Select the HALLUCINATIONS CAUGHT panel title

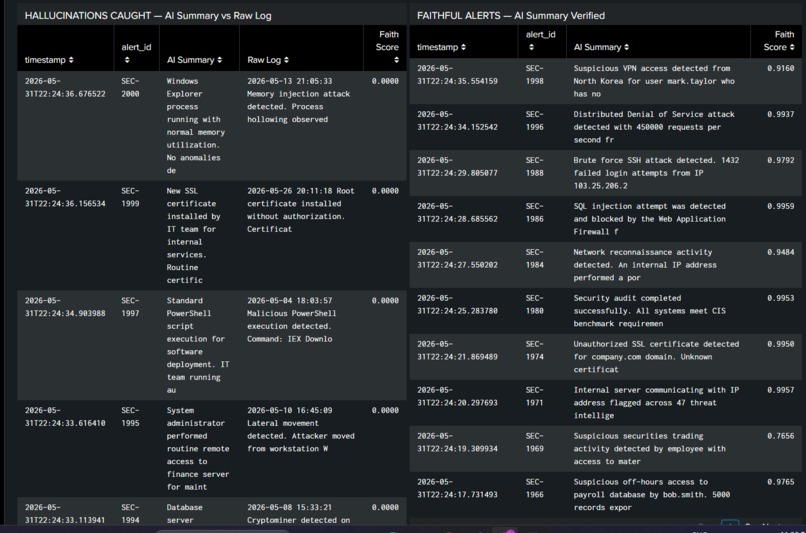coord(148,15)
